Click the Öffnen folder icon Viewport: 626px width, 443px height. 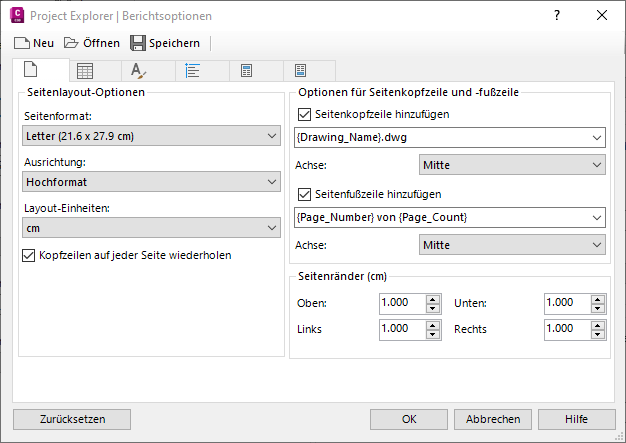(x=71, y=43)
